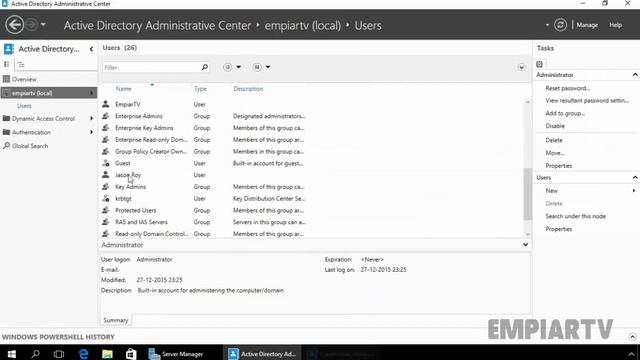Viewport: 640px width, 360px height.
Task: Sort by Name column header
Action: click(124, 89)
